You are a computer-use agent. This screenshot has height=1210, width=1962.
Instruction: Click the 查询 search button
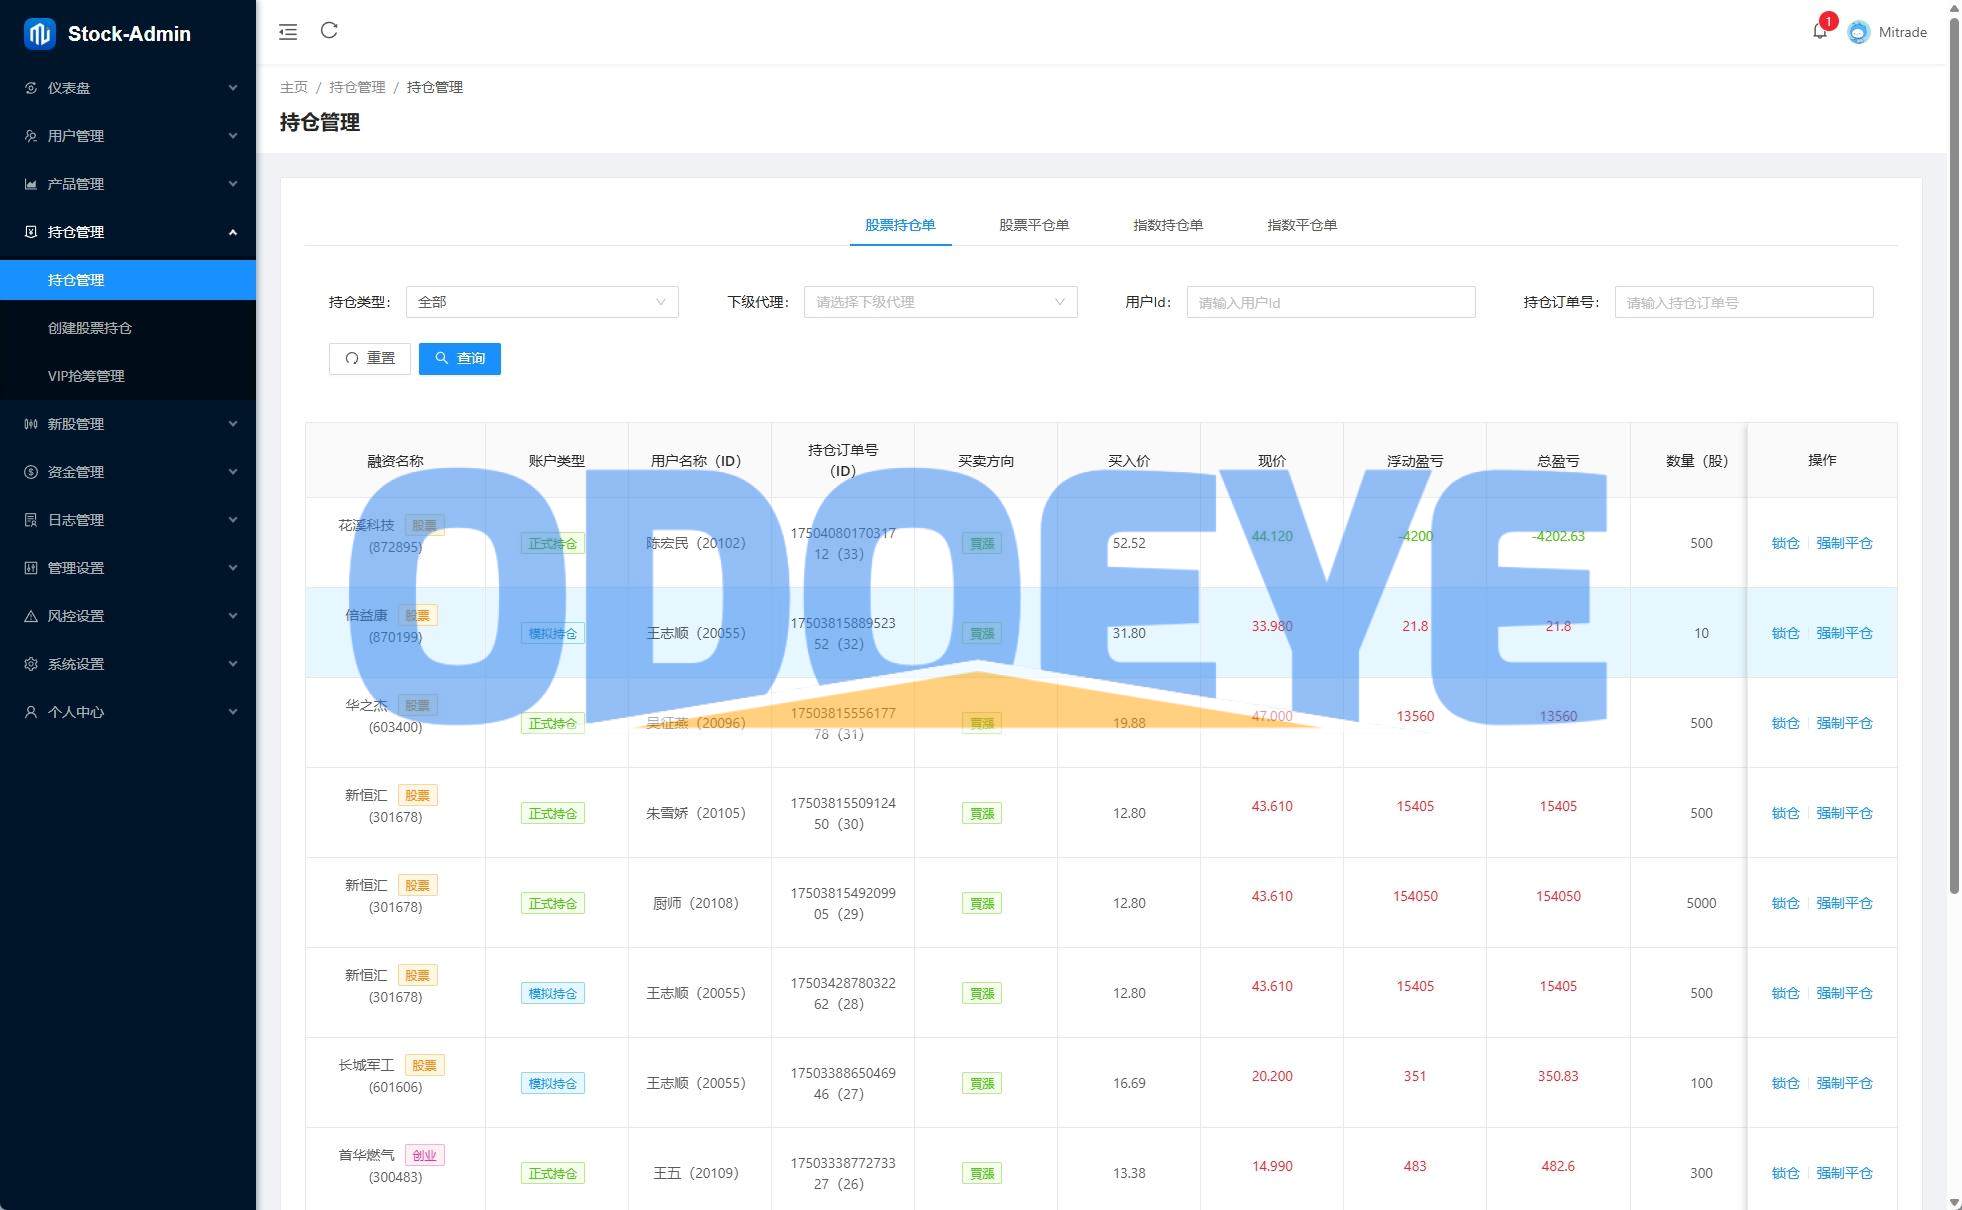(460, 358)
